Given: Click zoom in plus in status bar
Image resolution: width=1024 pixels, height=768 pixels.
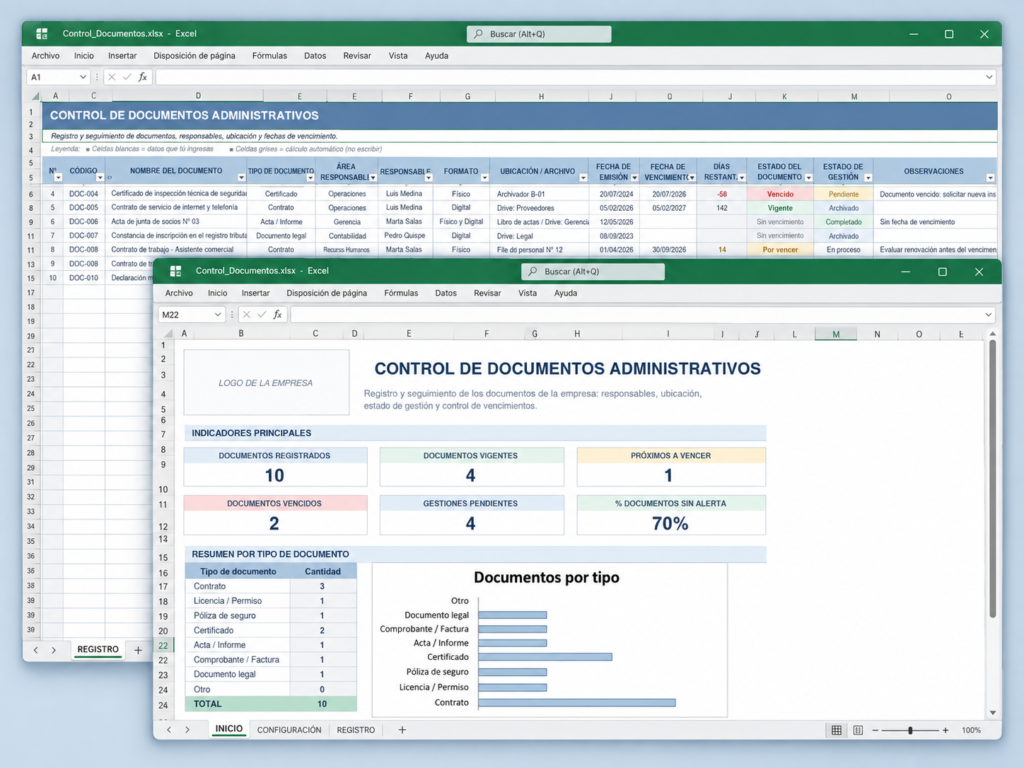Looking at the screenshot, I should (945, 730).
